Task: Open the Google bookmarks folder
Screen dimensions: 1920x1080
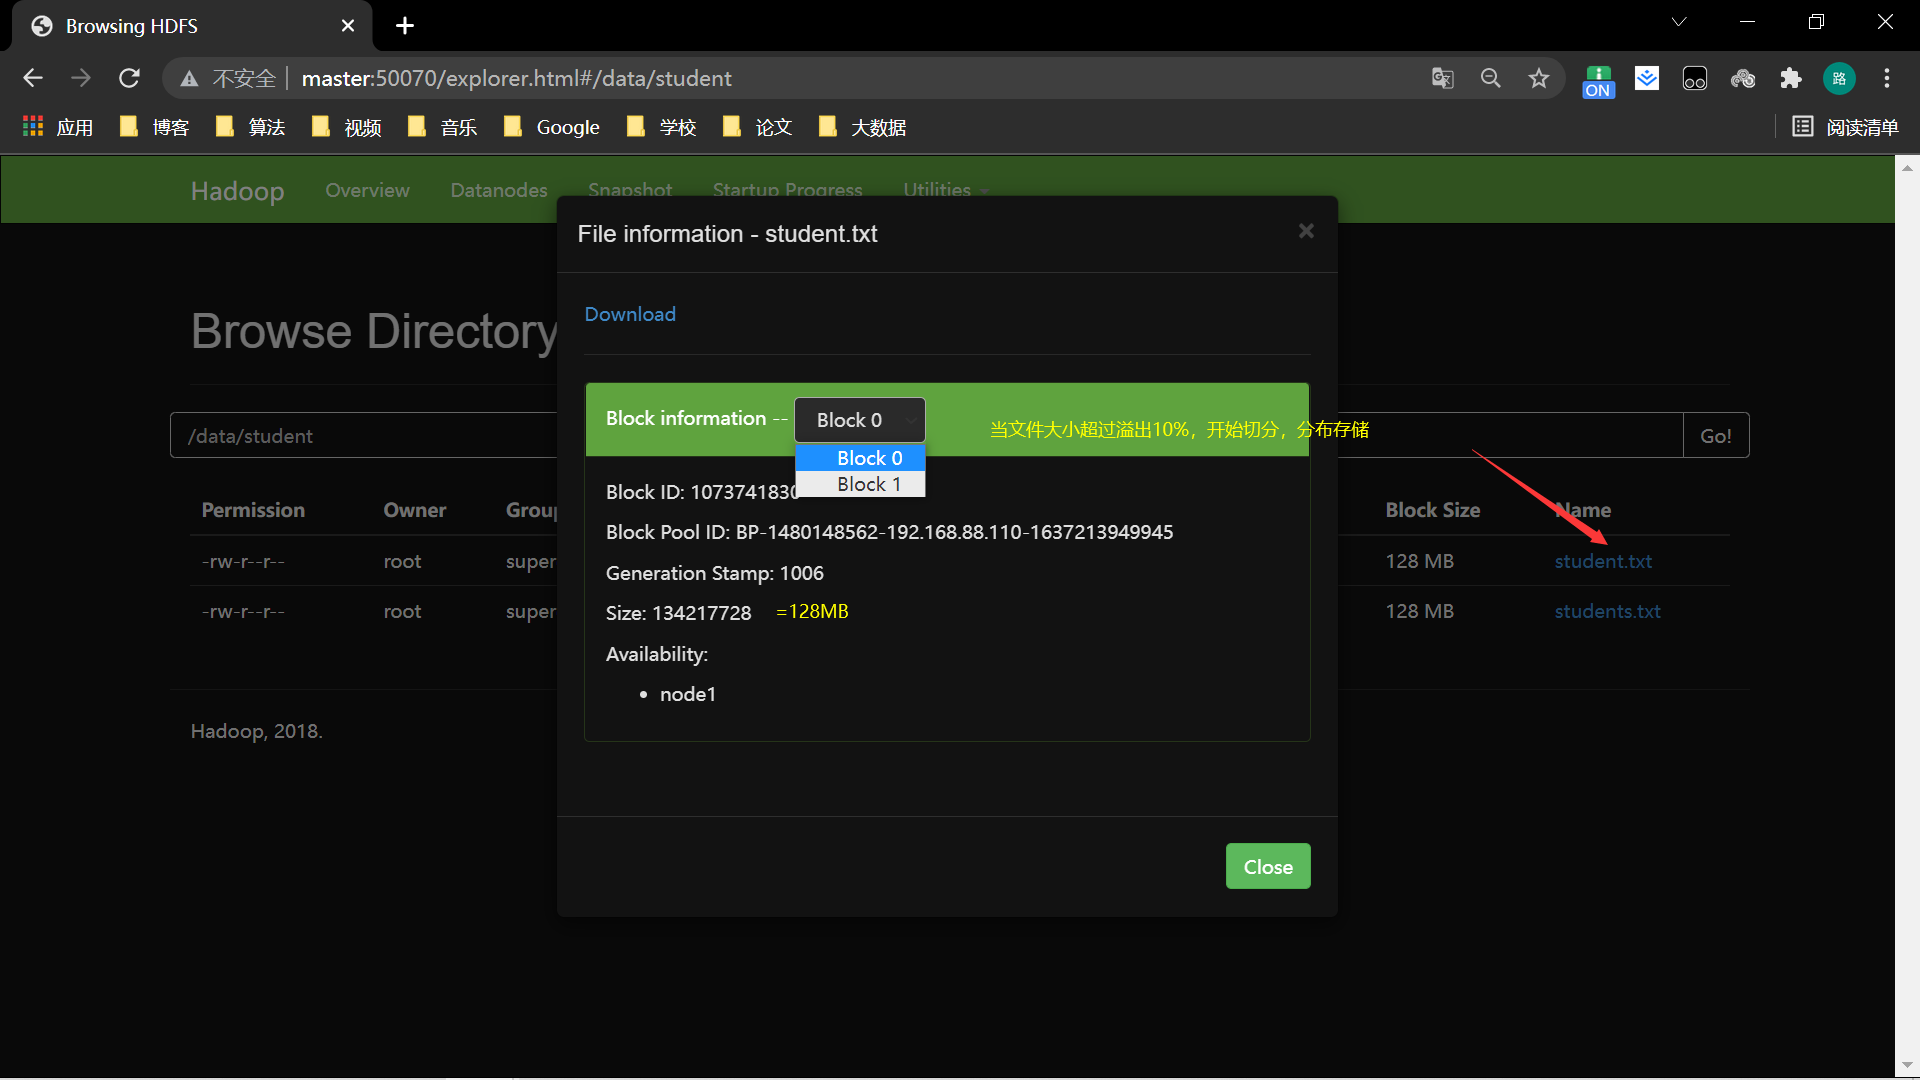Action: [x=553, y=127]
